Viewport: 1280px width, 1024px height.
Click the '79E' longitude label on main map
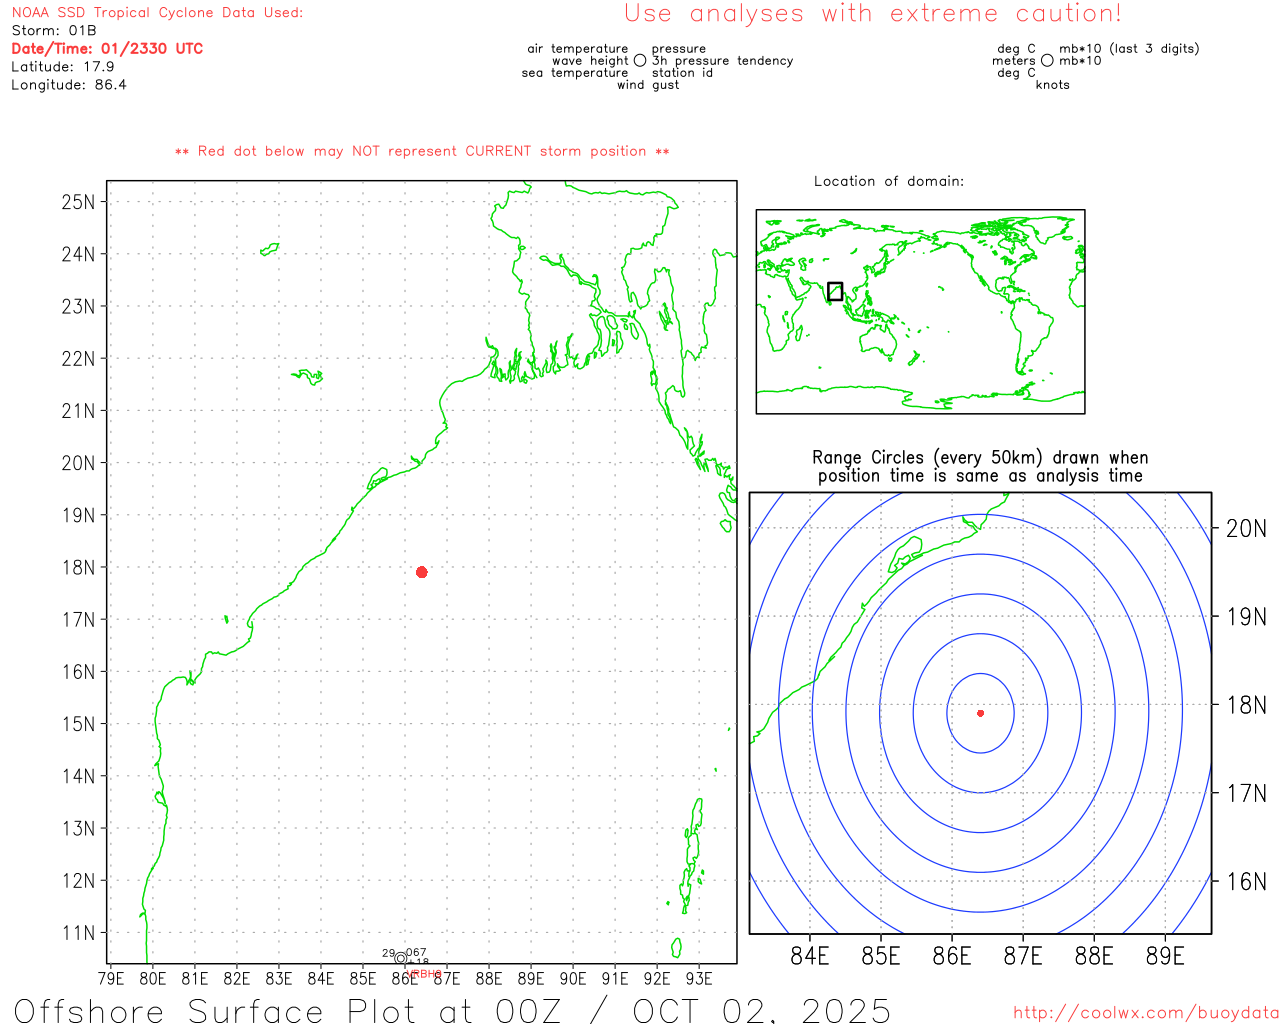pyautogui.click(x=111, y=978)
